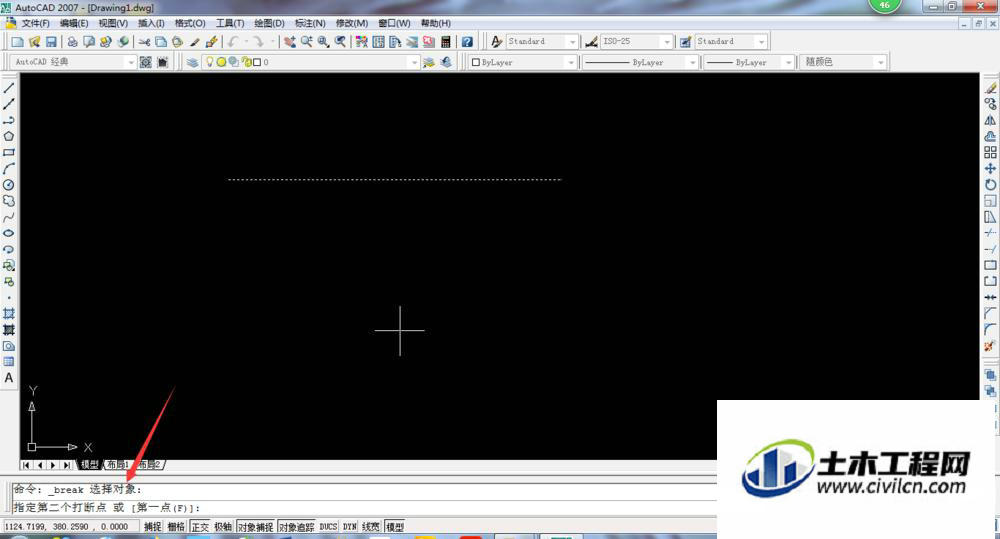Select the Erase tool in Modify toolbar

coord(990,88)
